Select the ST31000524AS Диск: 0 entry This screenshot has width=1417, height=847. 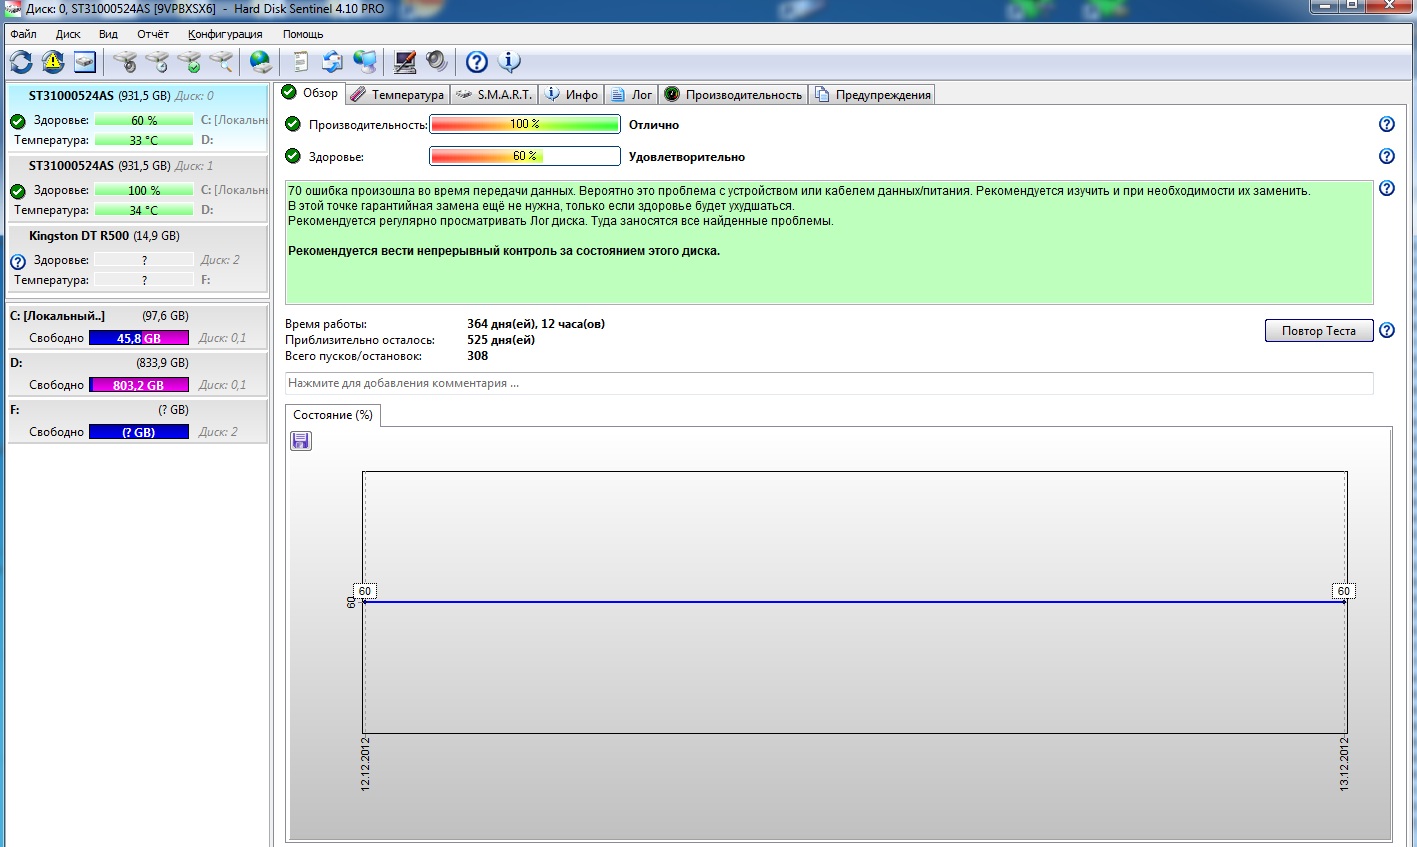click(x=137, y=117)
